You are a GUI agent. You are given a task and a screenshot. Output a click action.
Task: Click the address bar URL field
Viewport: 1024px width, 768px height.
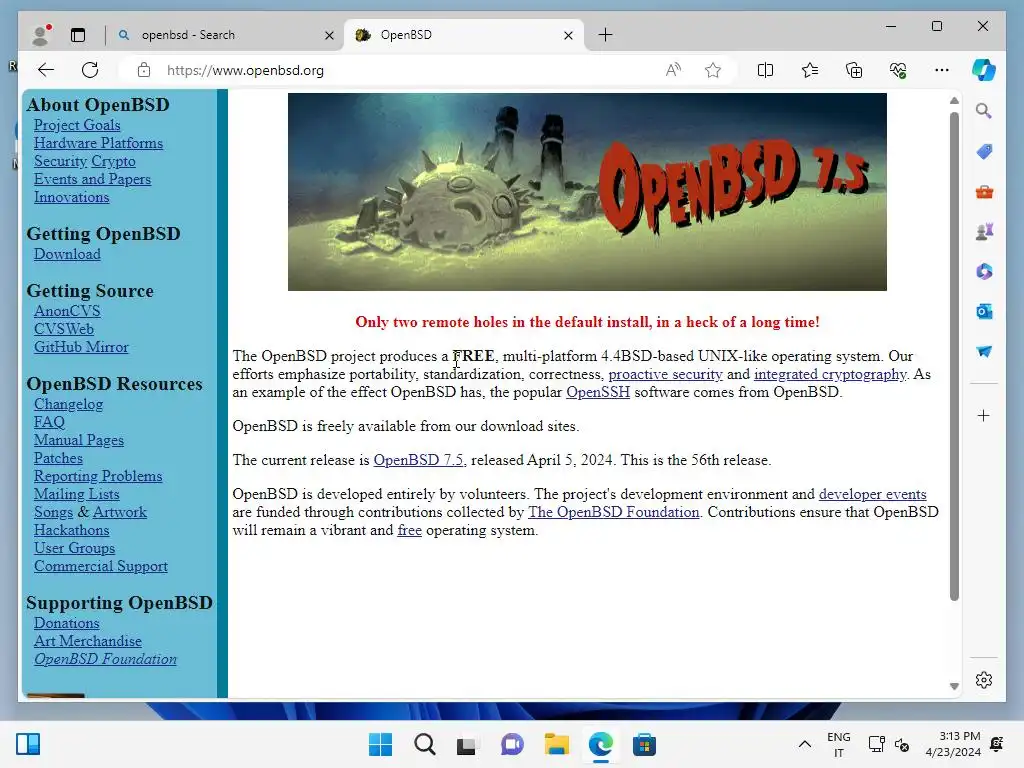tap(405, 70)
